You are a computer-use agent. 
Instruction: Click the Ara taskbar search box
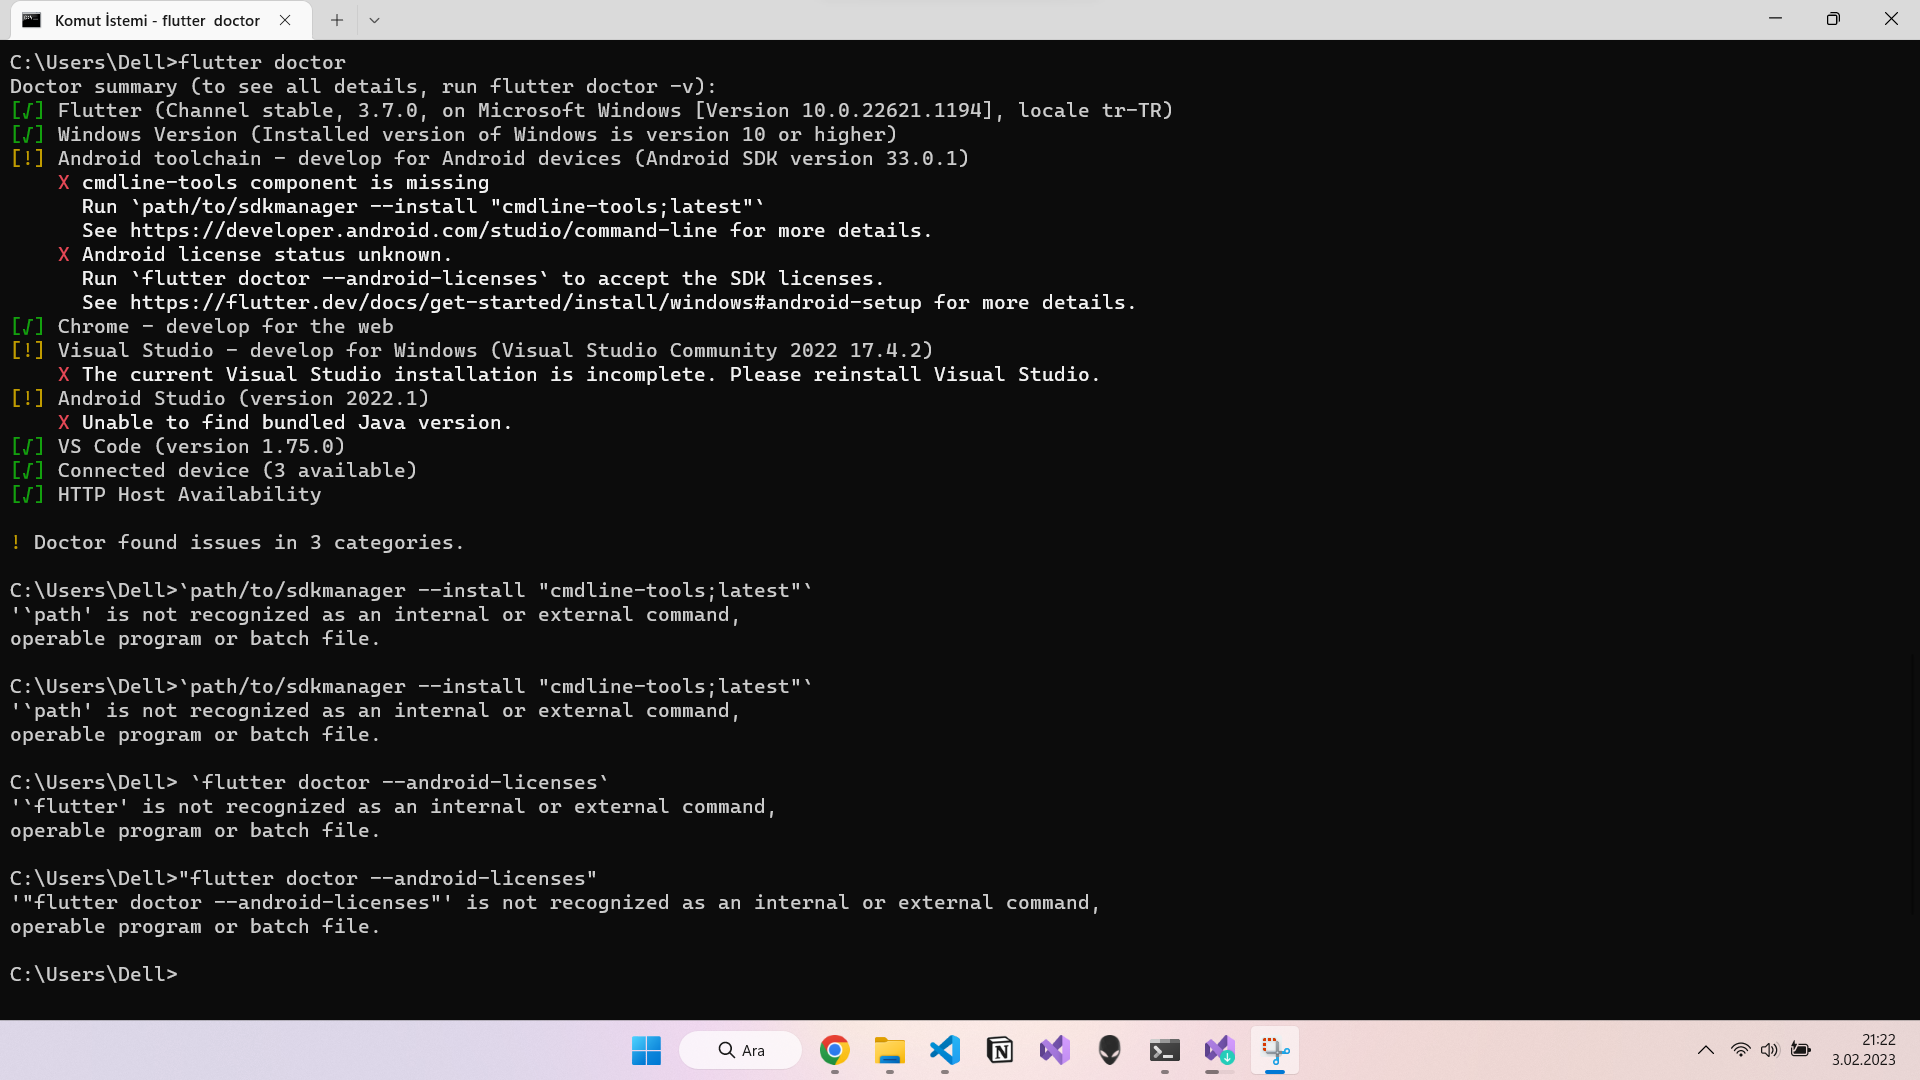[740, 1050]
